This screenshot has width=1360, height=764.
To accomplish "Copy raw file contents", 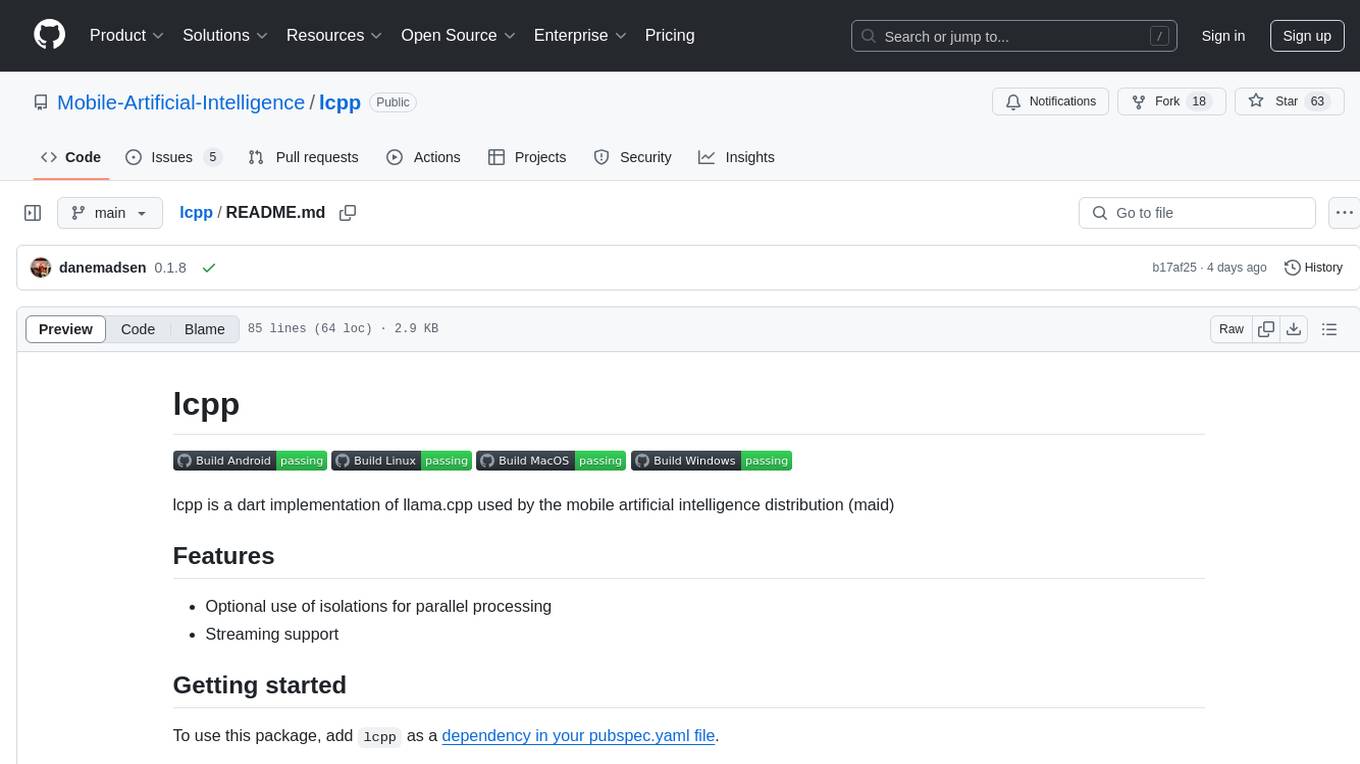I will click(1266, 329).
